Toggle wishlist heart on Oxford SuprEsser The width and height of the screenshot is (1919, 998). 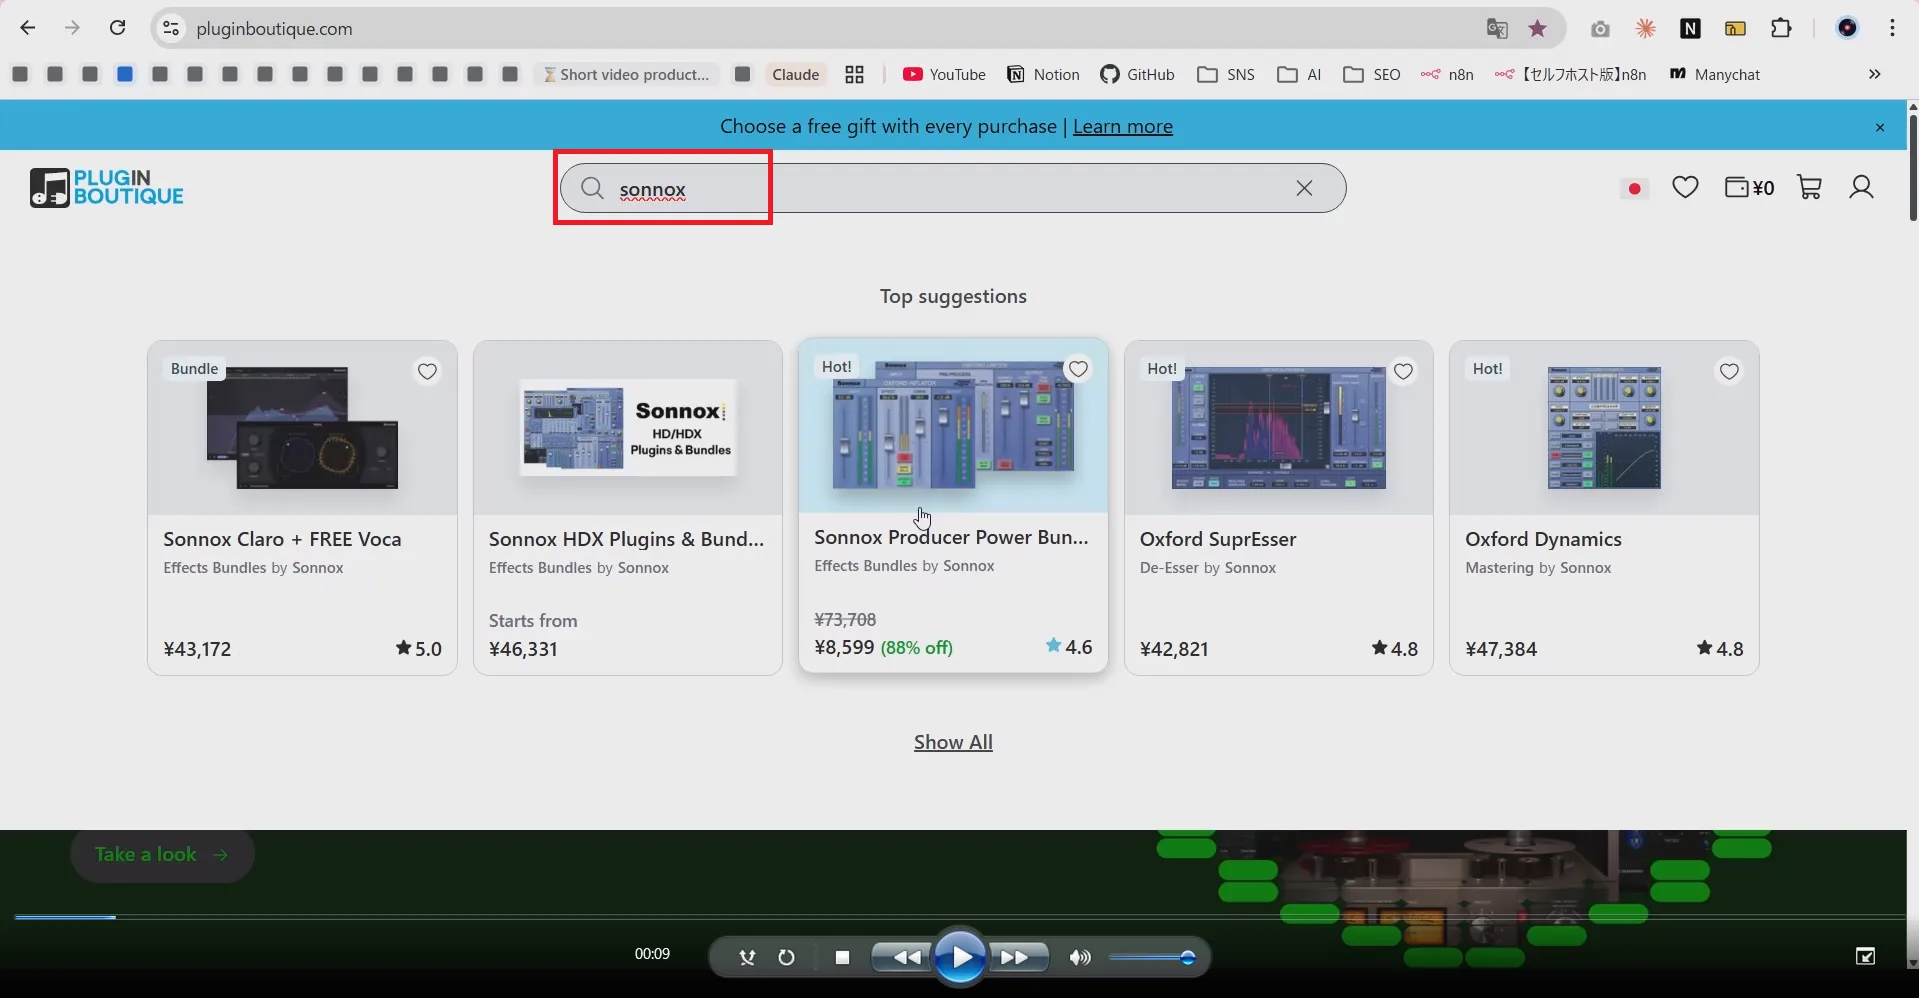pyautogui.click(x=1403, y=372)
